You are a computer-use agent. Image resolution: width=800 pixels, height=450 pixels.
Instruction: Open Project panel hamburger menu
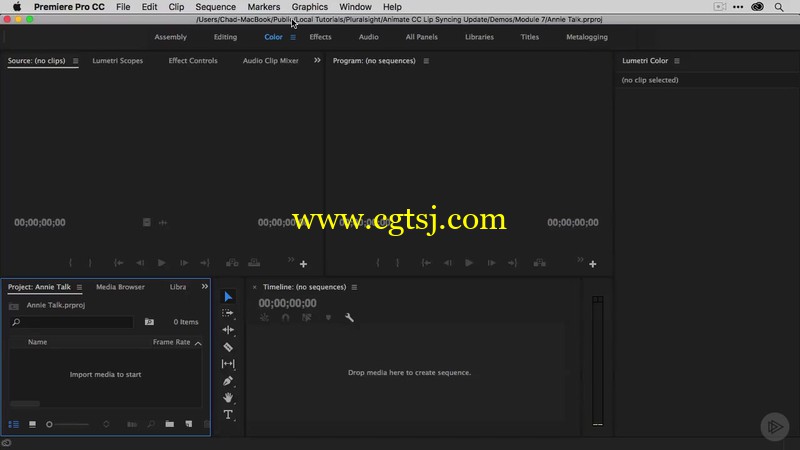click(79, 287)
